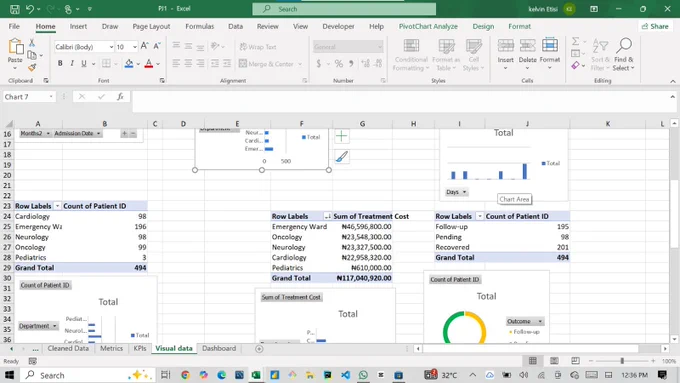Click the Months2 field button
The width and height of the screenshot is (680, 383).
click(35, 133)
